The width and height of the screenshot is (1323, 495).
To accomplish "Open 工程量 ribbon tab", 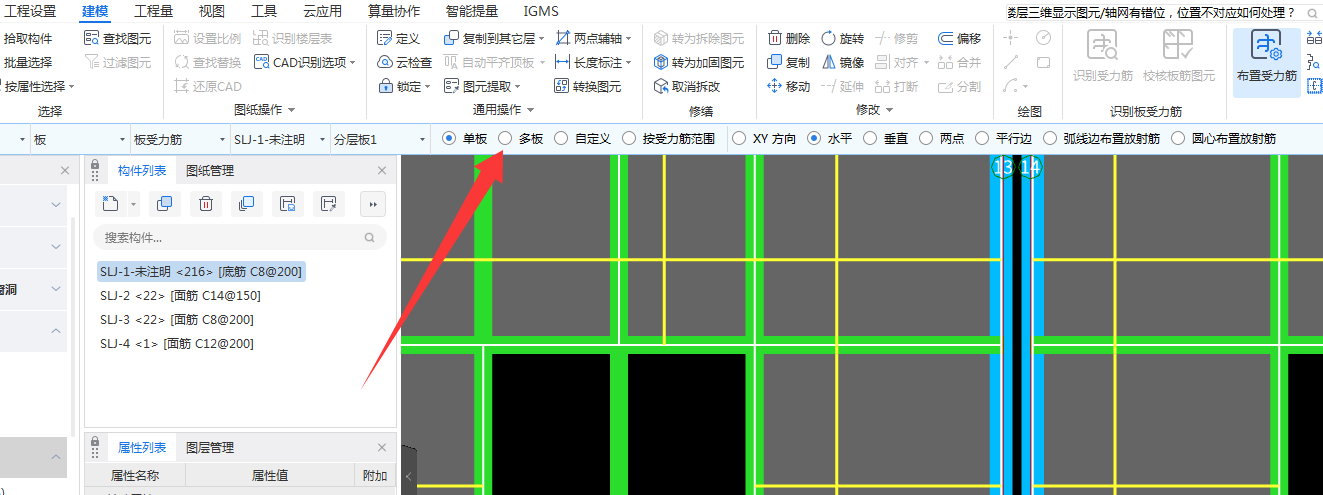I will [153, 12].
